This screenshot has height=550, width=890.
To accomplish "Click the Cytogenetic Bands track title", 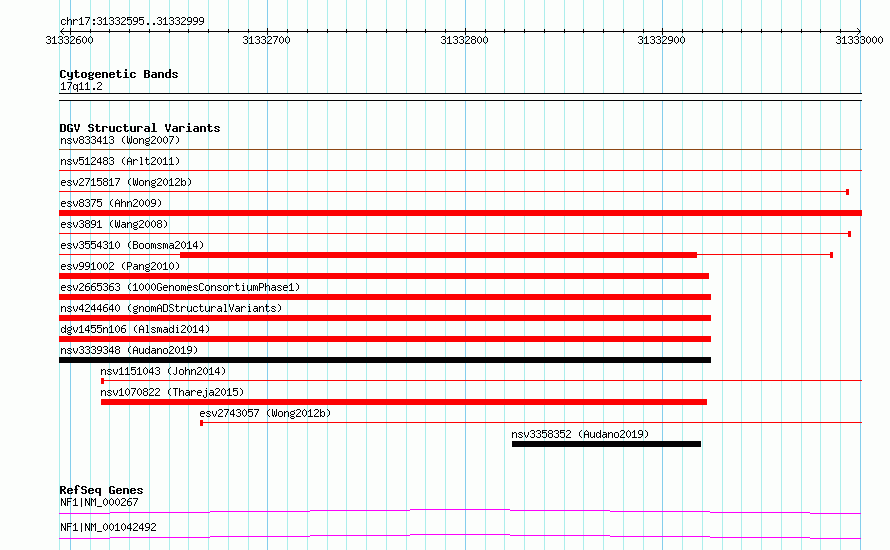I will (119, 74).
